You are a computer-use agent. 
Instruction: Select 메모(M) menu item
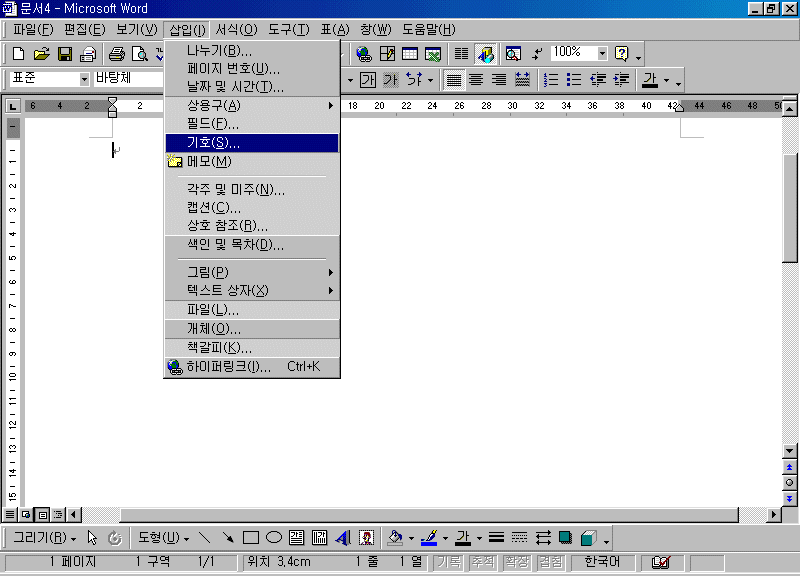[252, 162]
